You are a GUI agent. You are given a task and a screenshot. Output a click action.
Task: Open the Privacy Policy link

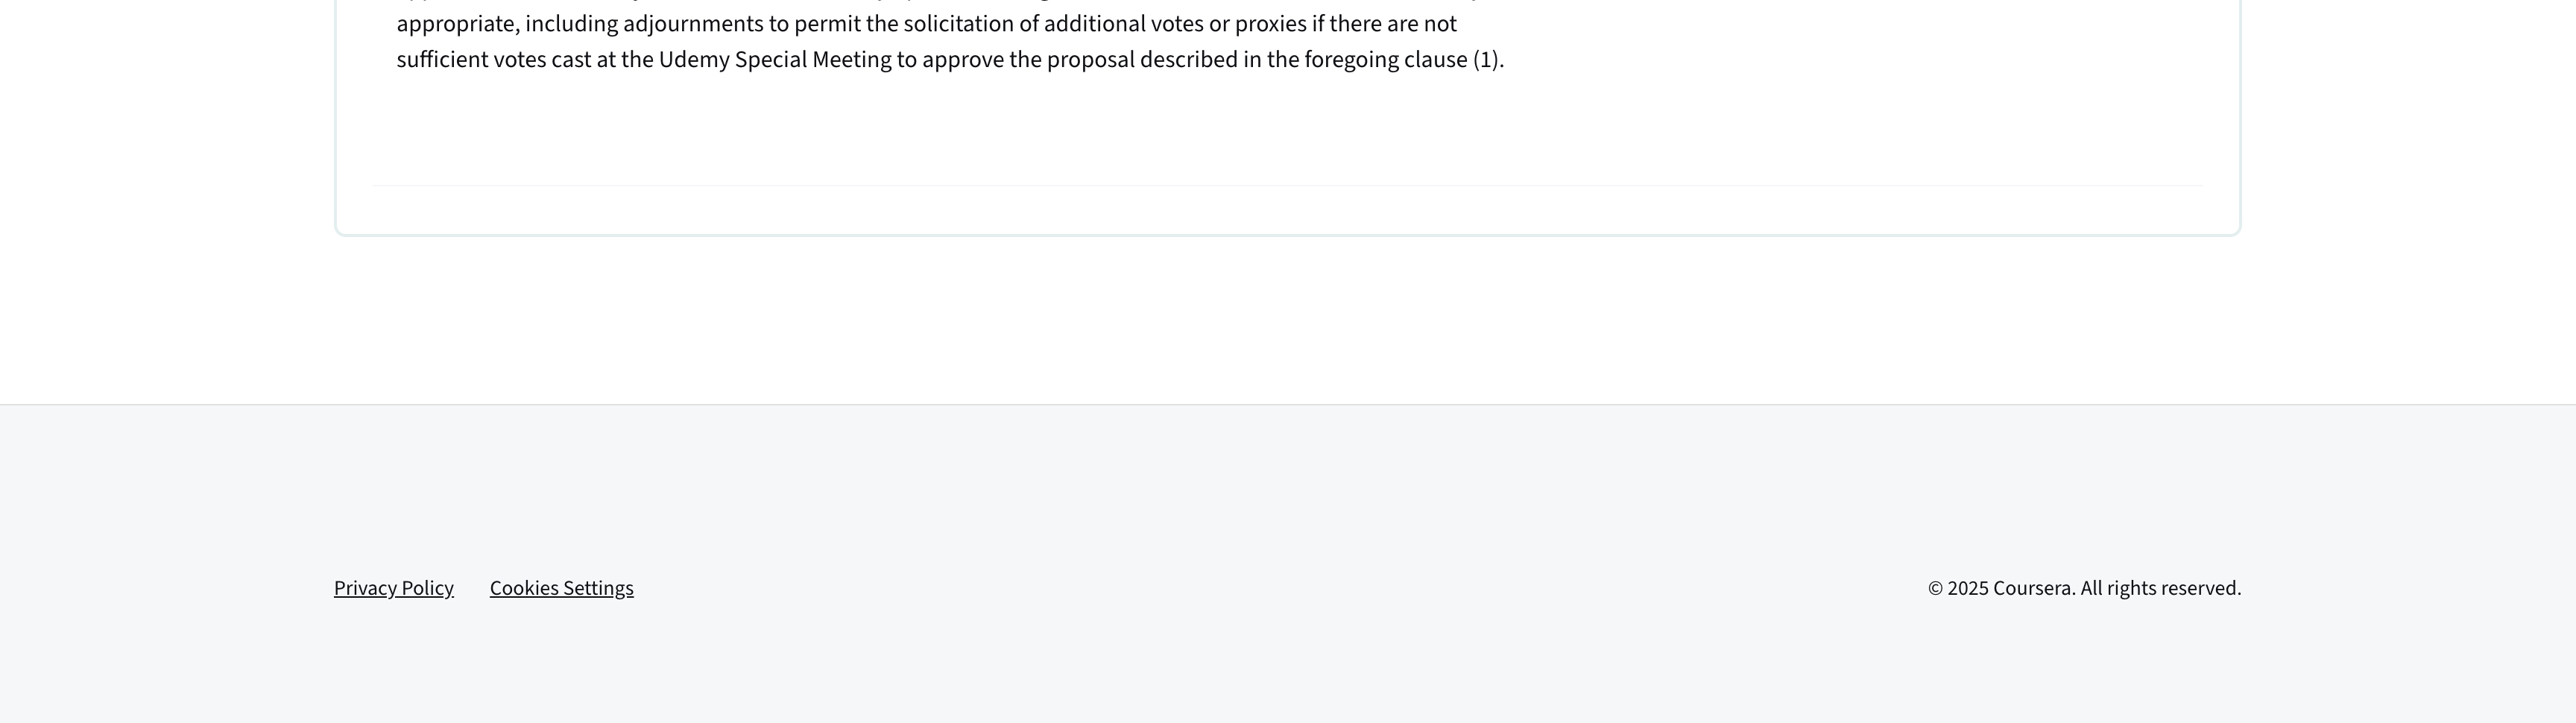click(393, 588)
